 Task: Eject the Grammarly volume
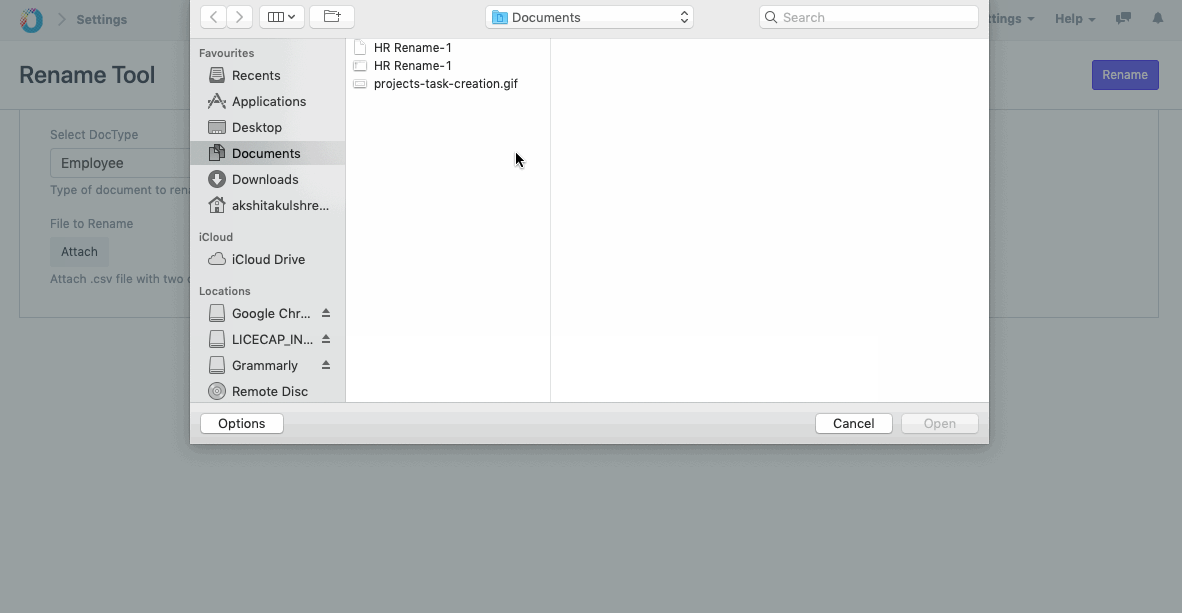(326, 365)
